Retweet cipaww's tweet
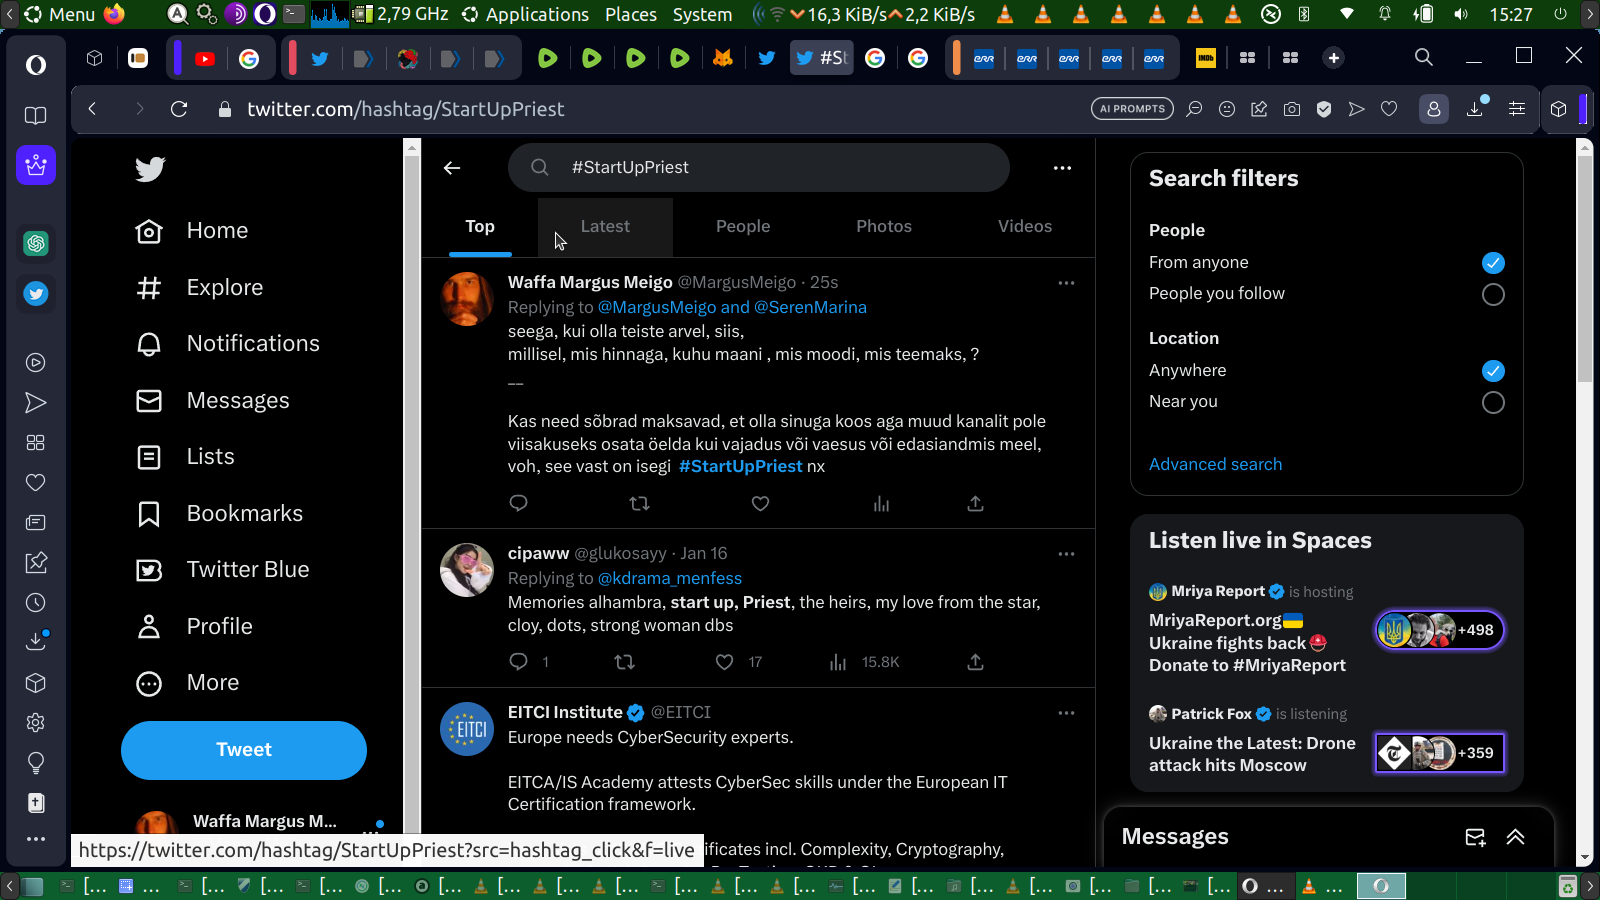The height and width of the screenshot is (900, 1600). (624, 661)
